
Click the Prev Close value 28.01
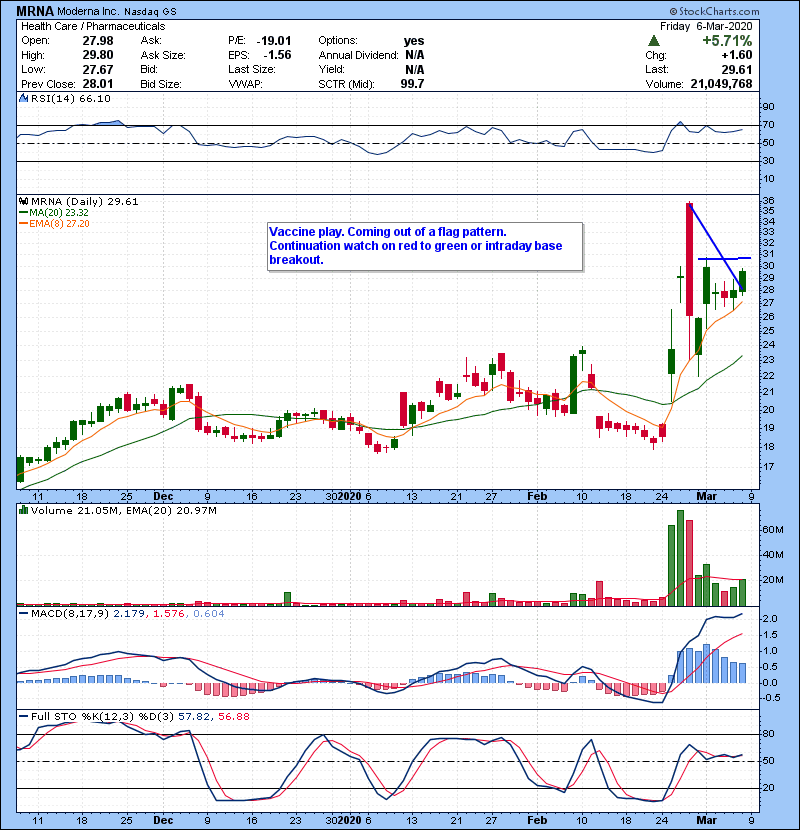point(98,84)
